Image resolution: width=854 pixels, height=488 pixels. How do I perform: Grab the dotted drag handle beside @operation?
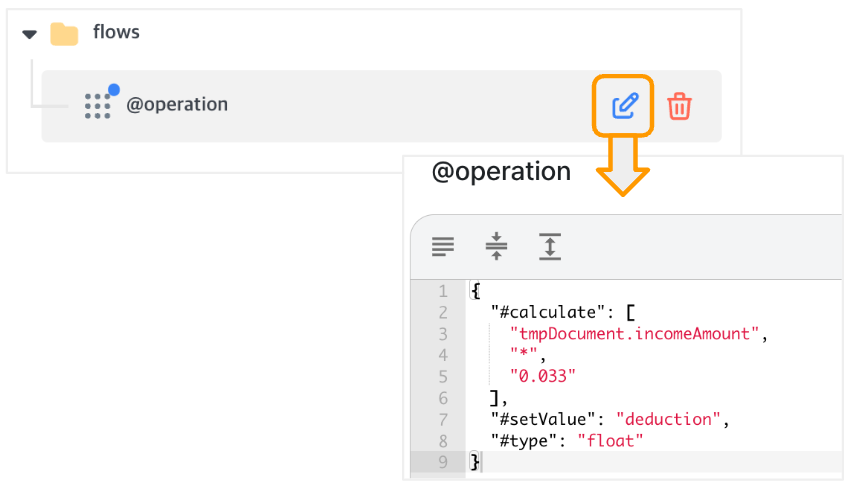click(97, 106)
